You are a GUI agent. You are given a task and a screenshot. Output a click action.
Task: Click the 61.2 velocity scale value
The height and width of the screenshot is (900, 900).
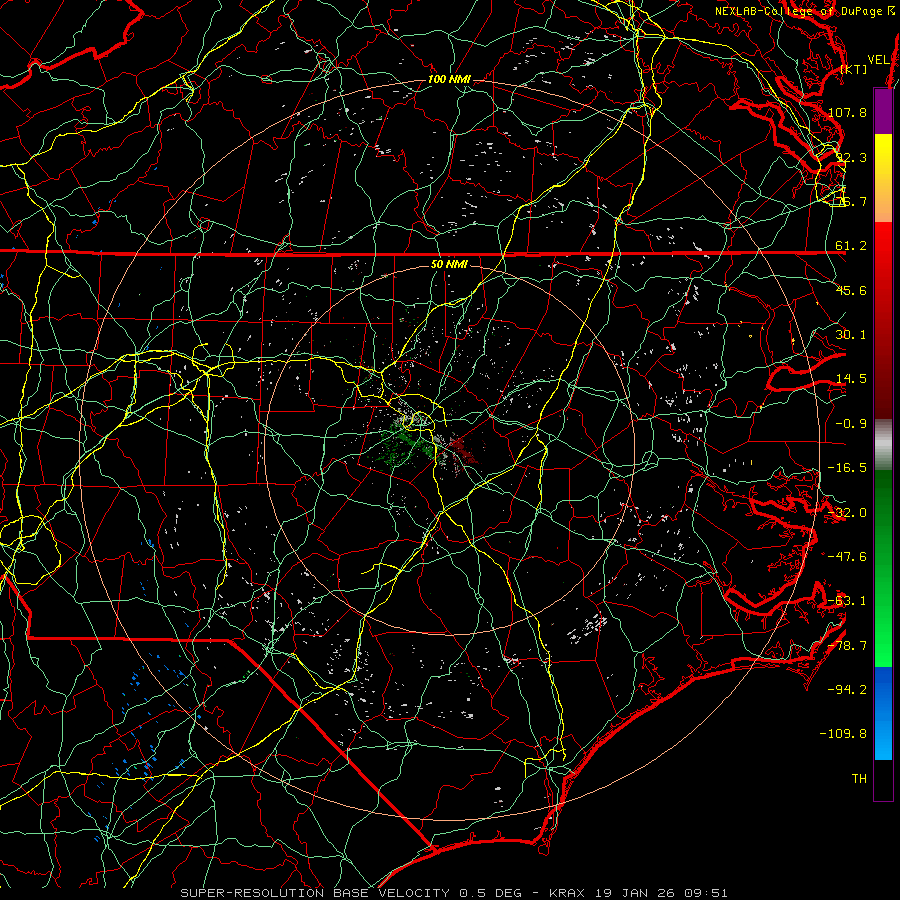coord(851,246)
